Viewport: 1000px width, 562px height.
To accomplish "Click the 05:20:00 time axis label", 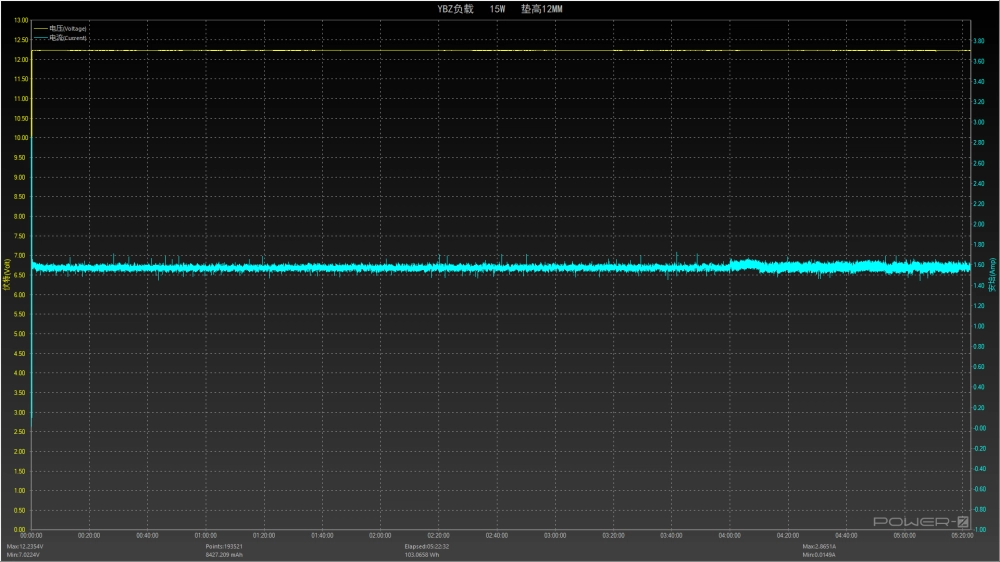I will pyautogui.click(x=962, y=536).
